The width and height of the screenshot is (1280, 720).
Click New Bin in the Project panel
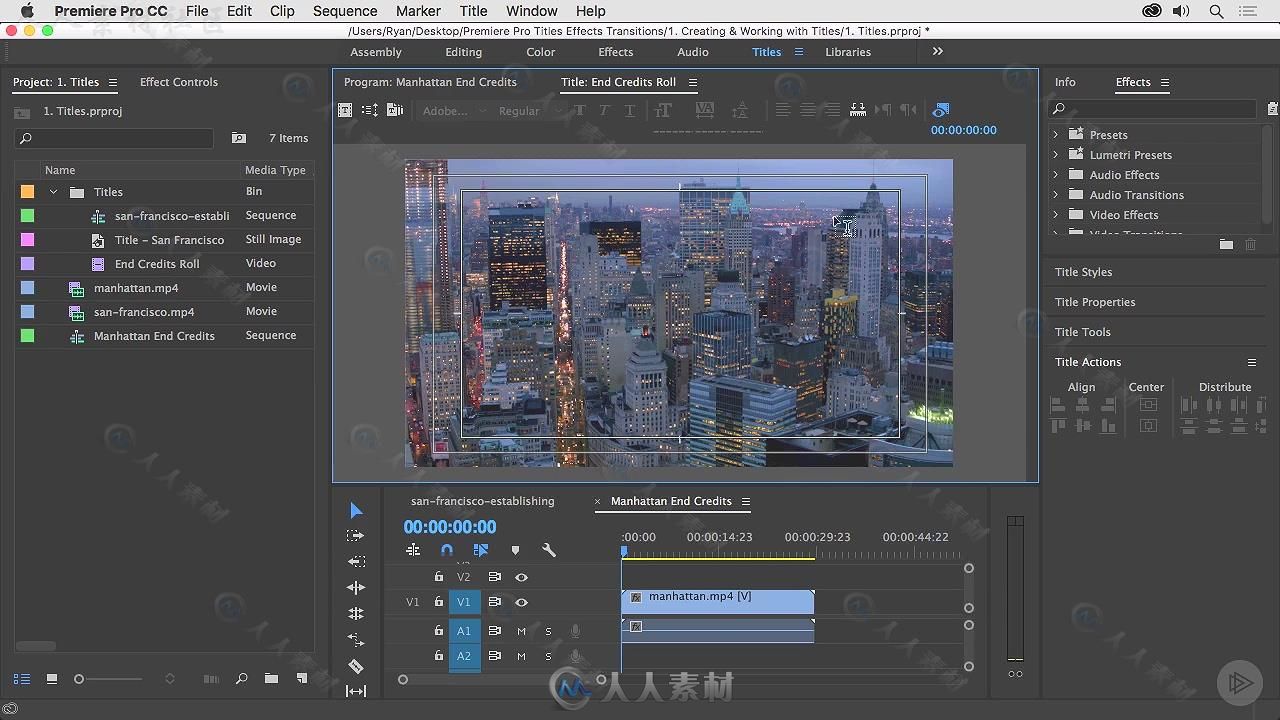[271, 679]
